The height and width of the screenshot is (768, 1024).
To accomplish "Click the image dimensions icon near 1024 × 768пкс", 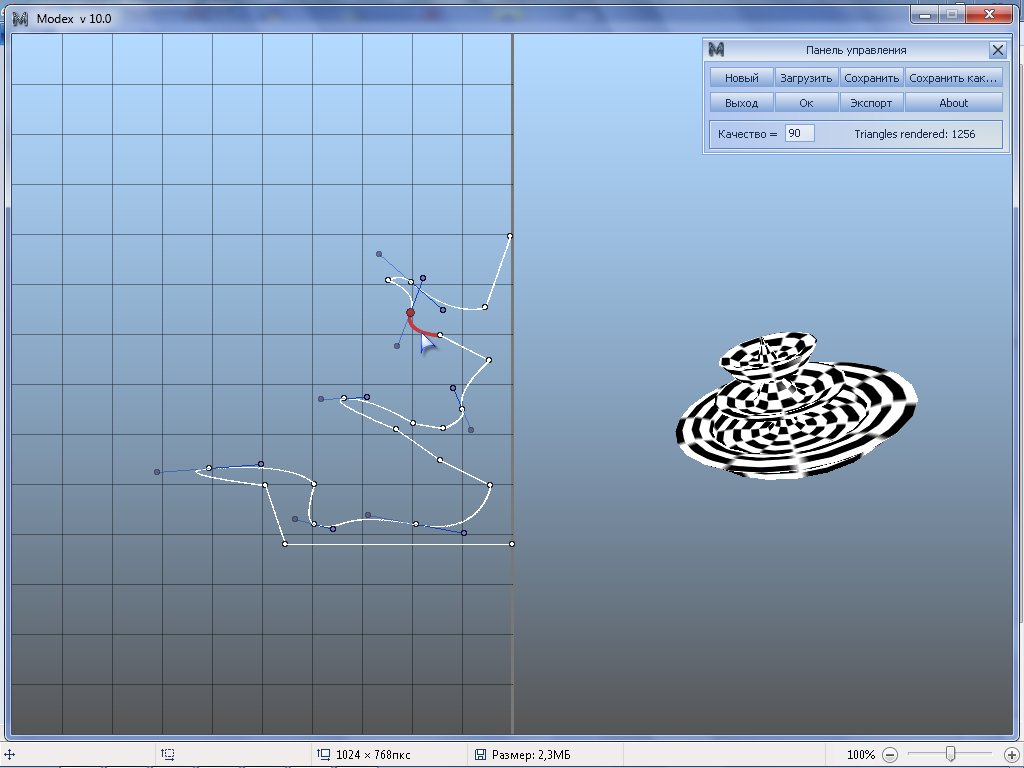I will 323,754.
